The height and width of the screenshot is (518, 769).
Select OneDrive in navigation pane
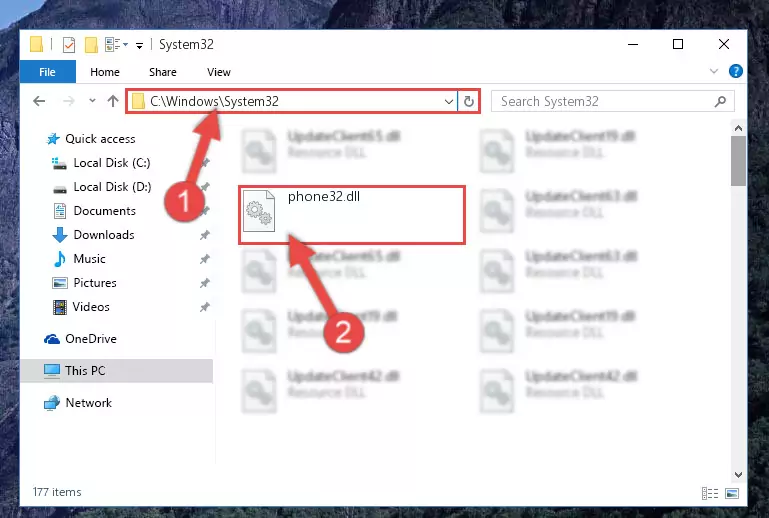pos(80,339)
